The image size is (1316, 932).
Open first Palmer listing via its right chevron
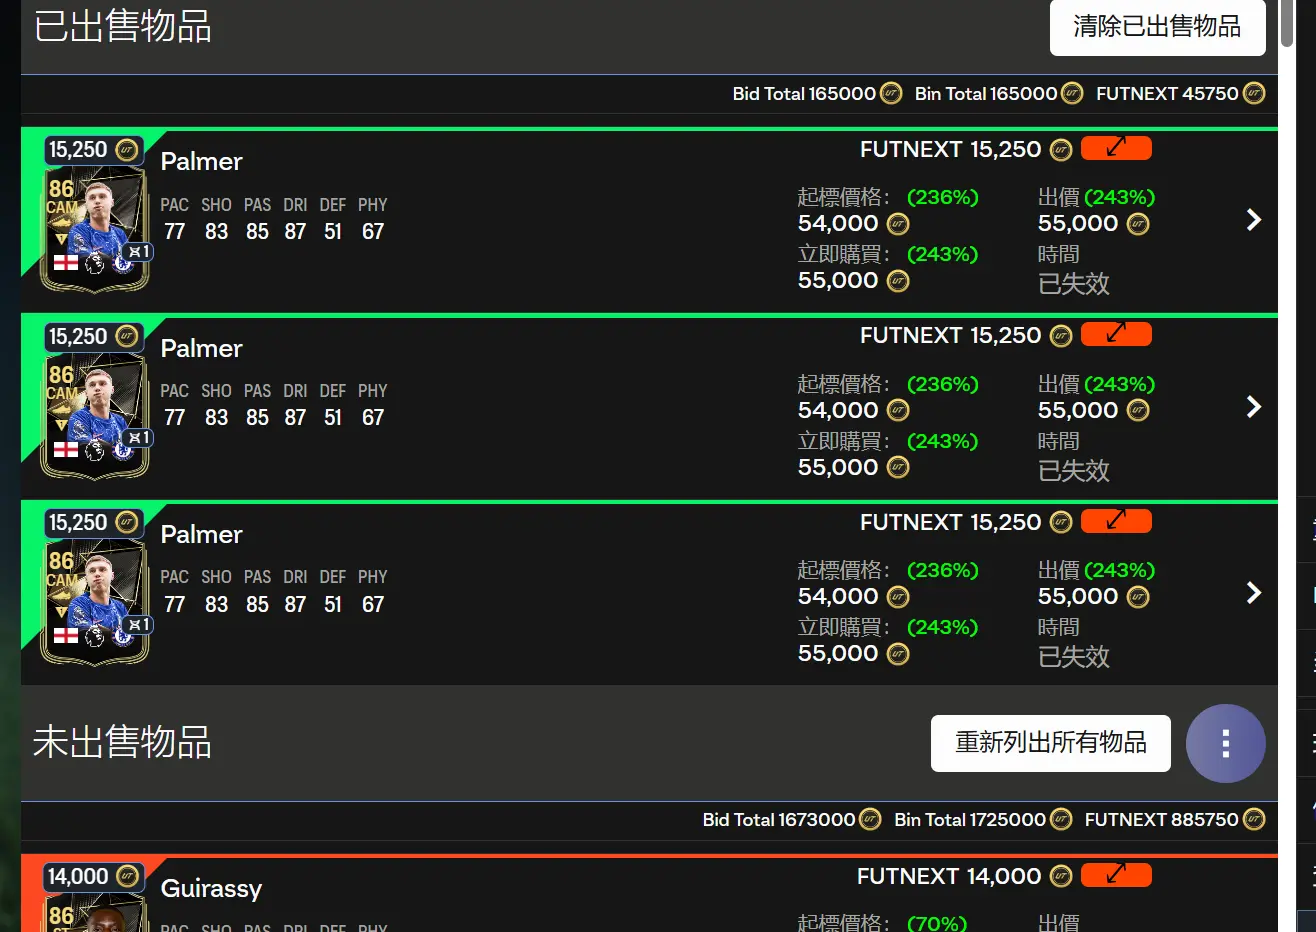click(1254, 220)
